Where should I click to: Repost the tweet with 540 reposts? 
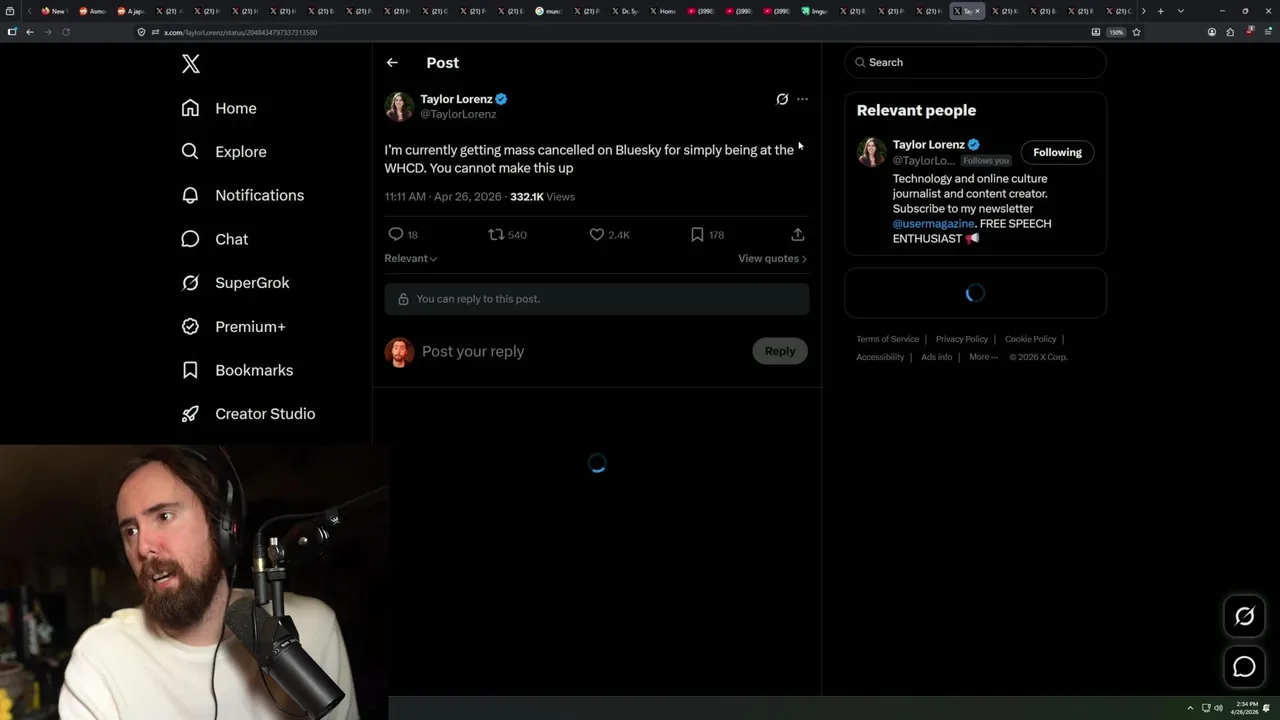point(496,234)
